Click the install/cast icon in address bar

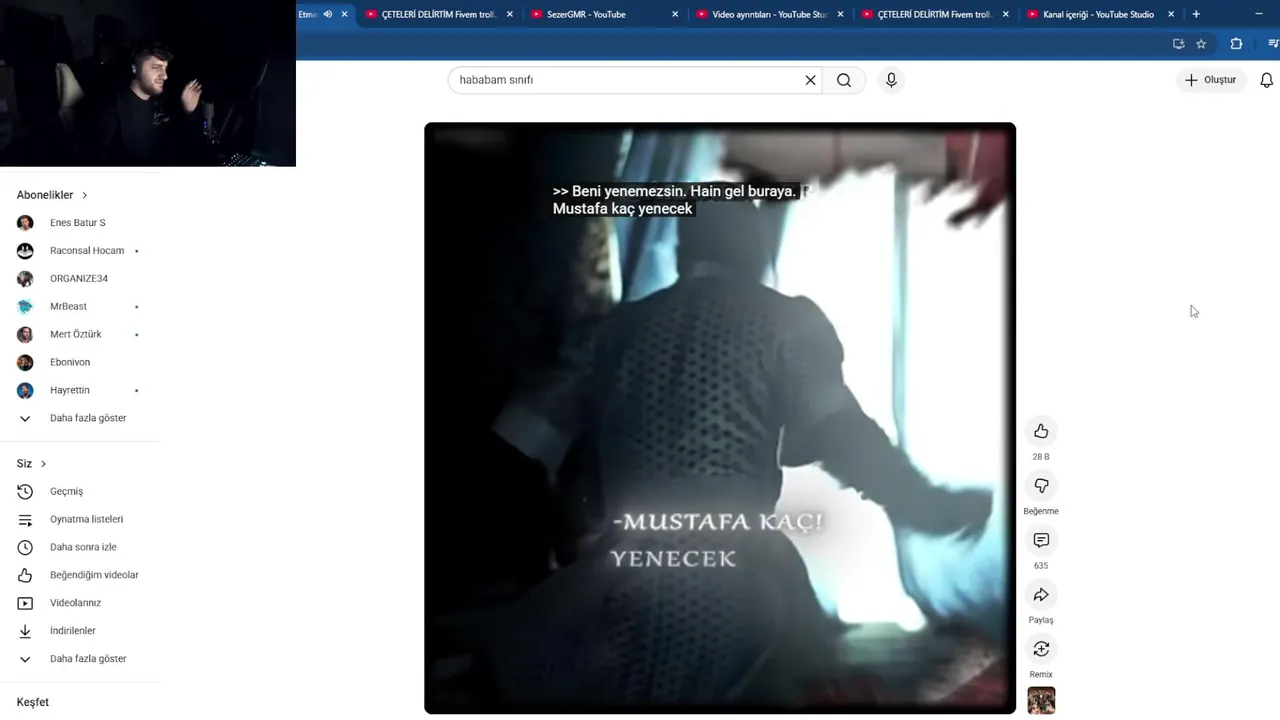click(1178, 44)
